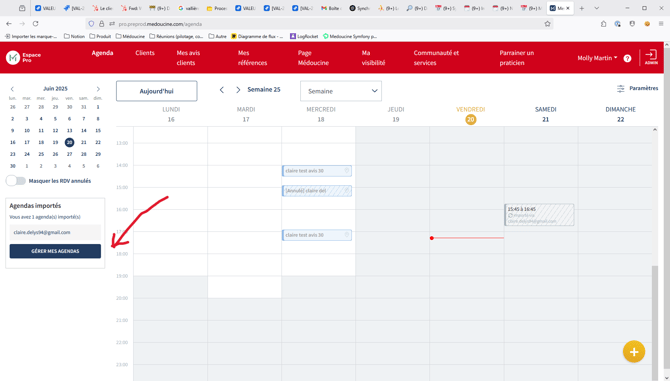The height and width of the screenshot is (381, 670).
Task: Open the Clients menu item
Action: (x=145, y=53)
